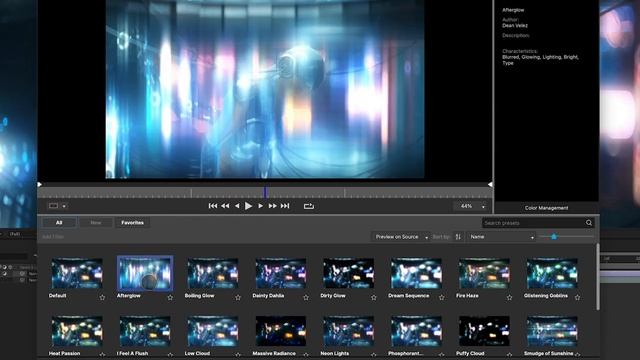The height and width of the screenshot is (360, 640).
Task: Jump to the end of the preview
Action: (x=285, y=206)
